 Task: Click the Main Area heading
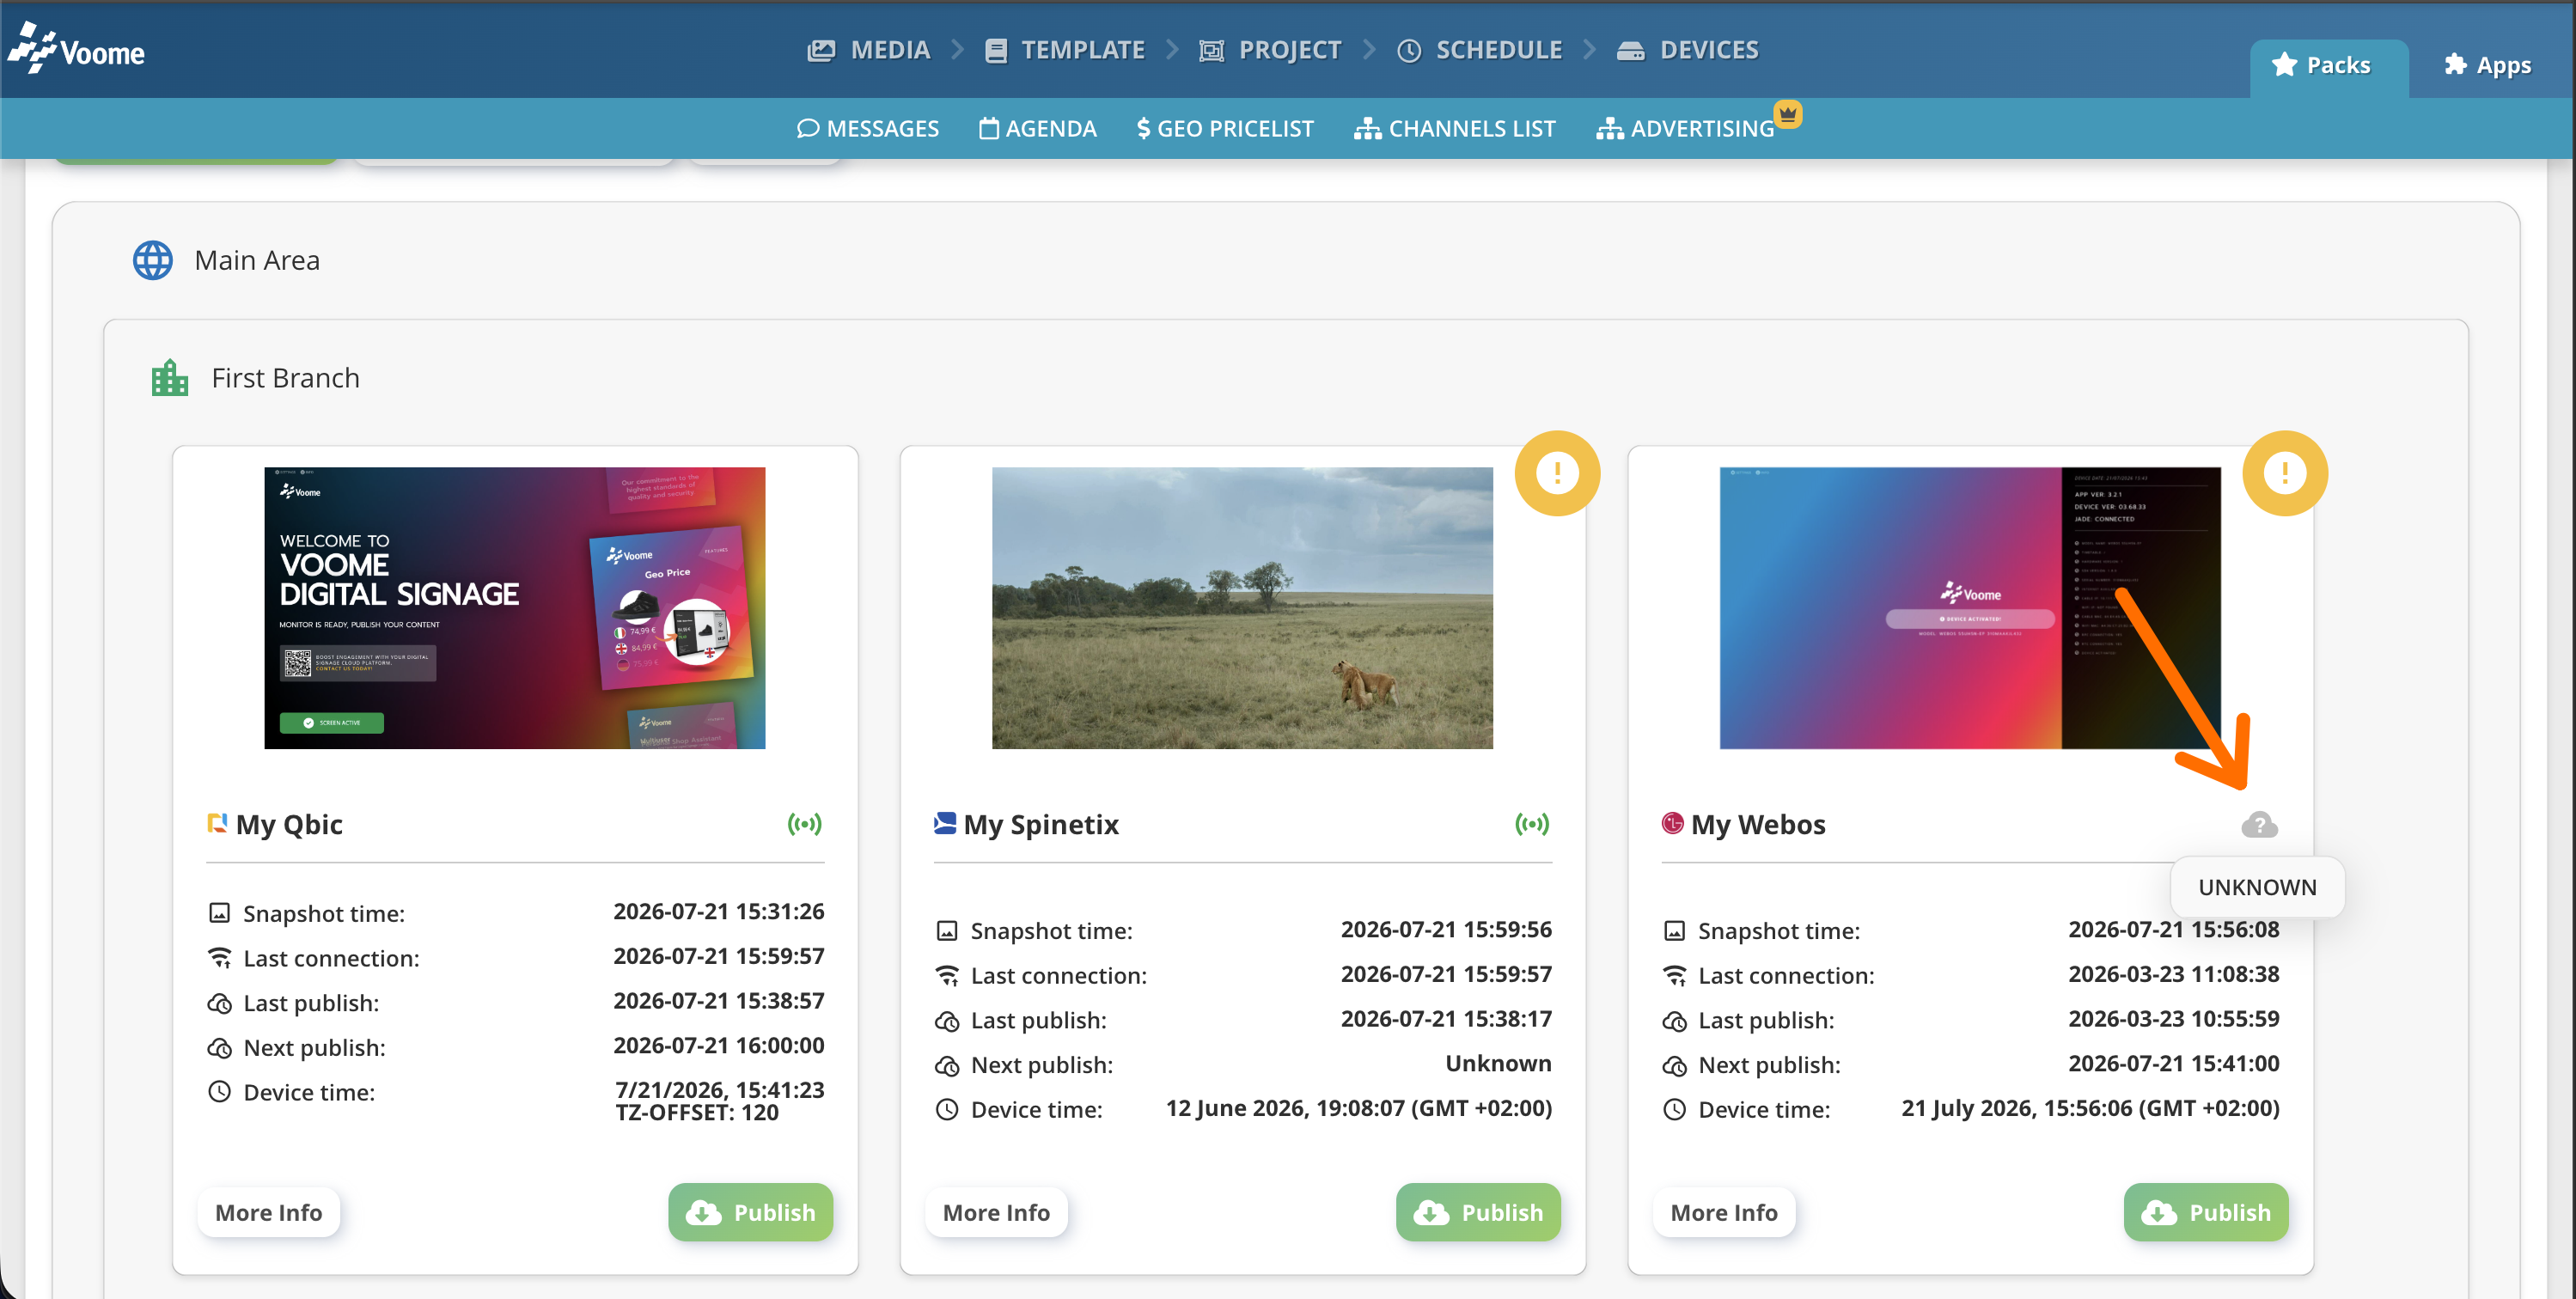click(x=257, y=261)
